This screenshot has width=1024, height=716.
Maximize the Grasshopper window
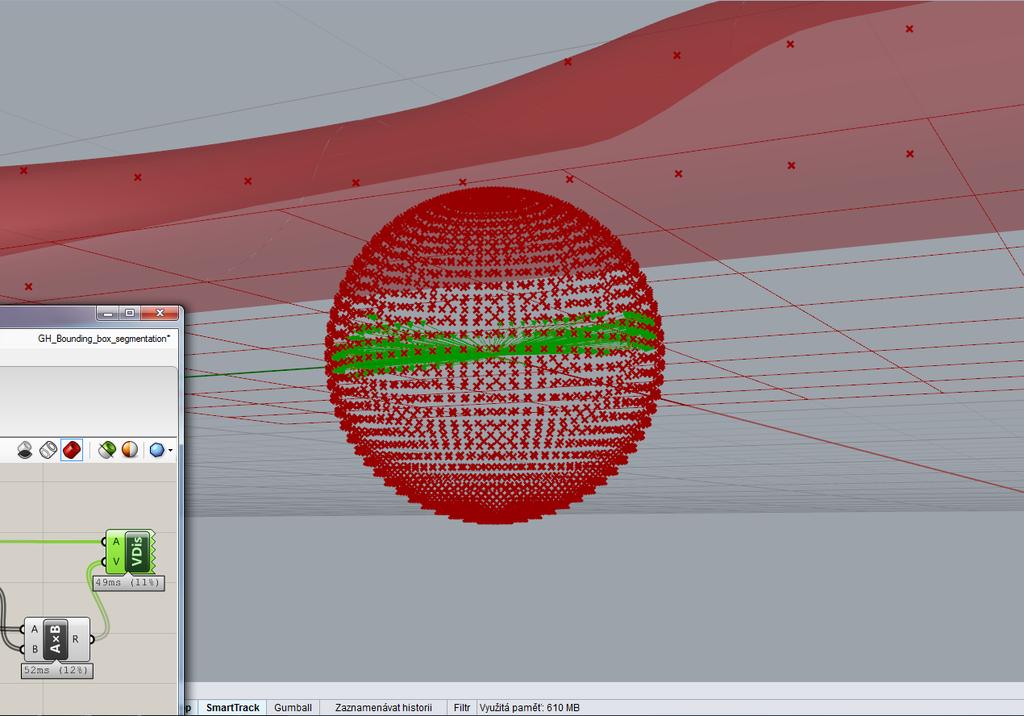point(129,313)
